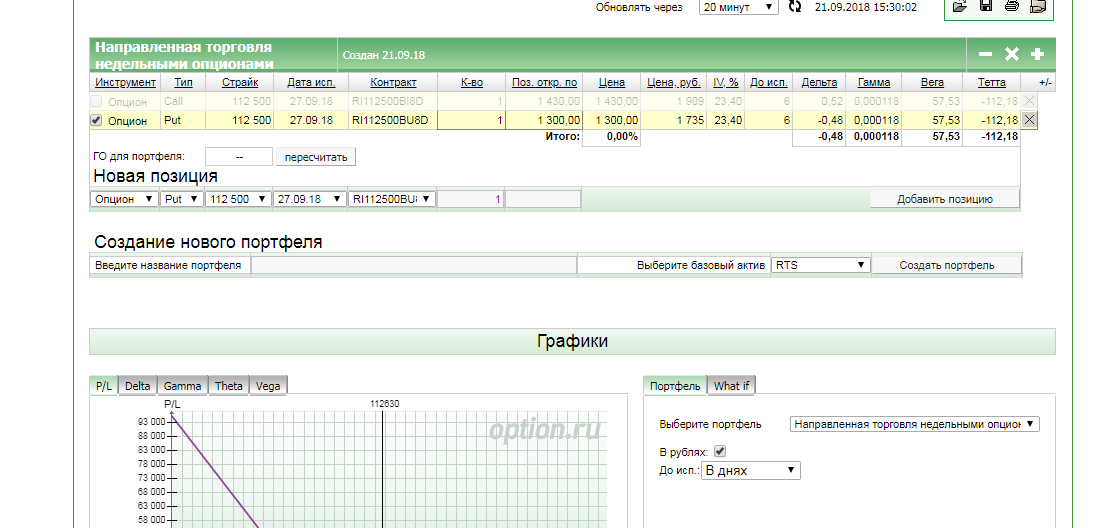
Task: Sort by the 'Вега' column header
Action: point(932,83)
